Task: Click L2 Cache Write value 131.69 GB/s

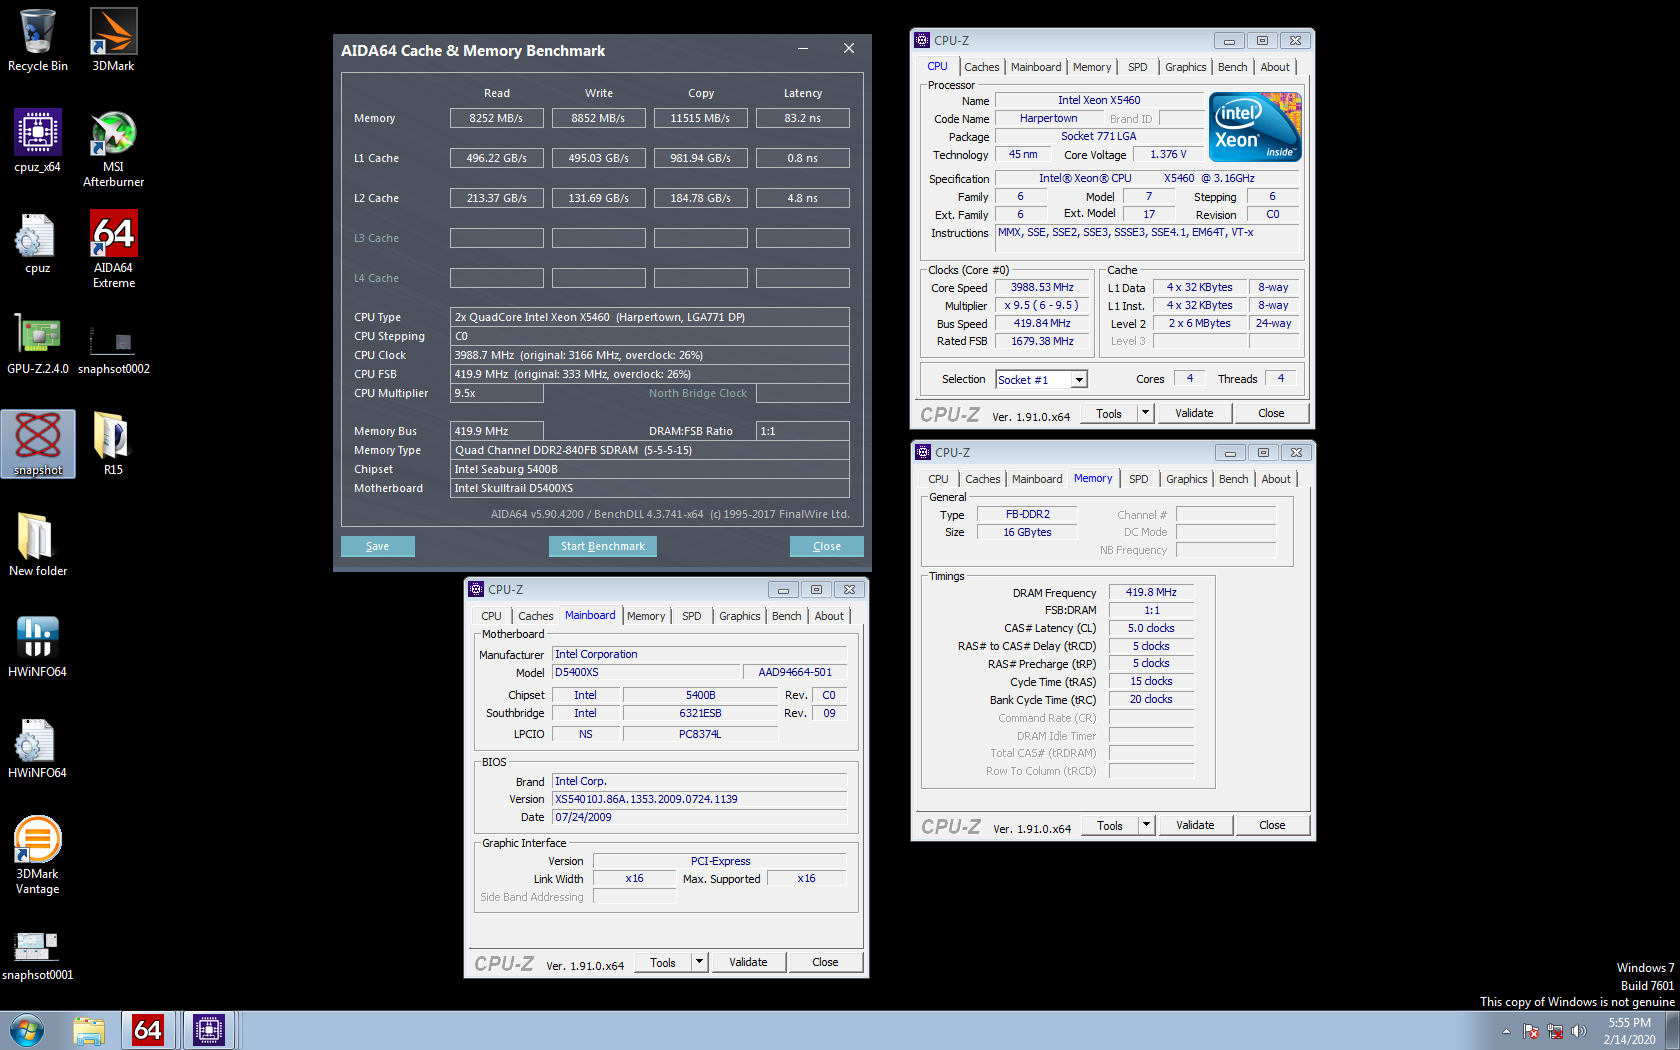Action: (599, 198)
